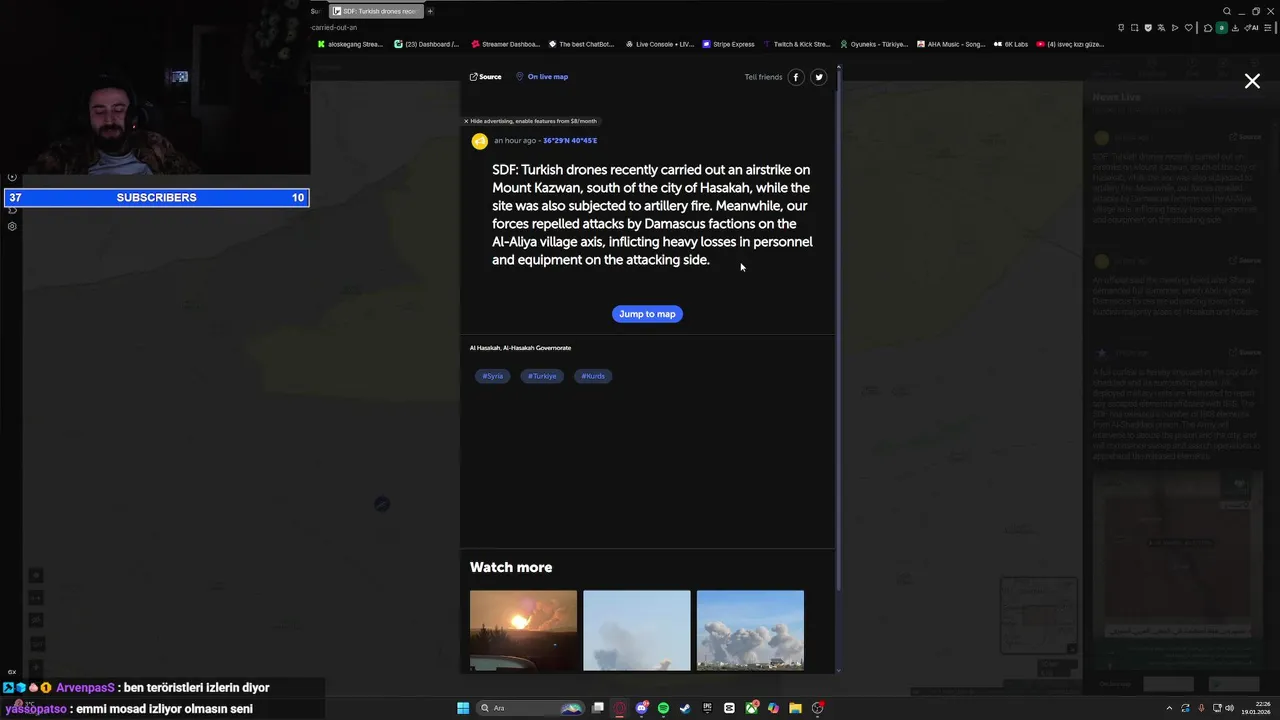Select the #Turkiye tag
This screenshot has height=720, width=1280.
[542, 376]
